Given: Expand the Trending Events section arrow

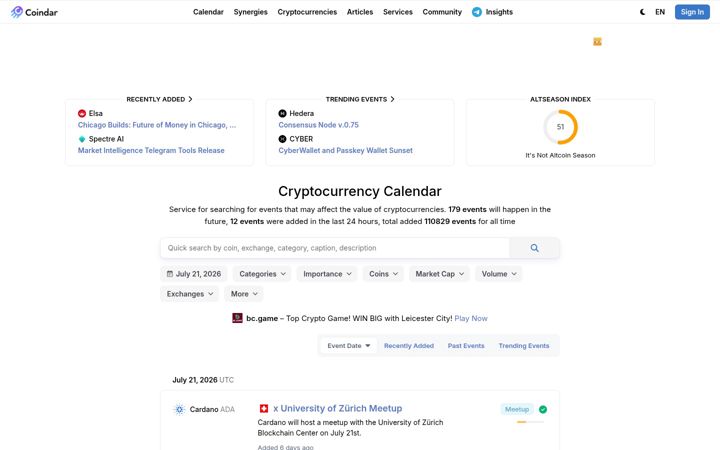Looking at the screenshot, I should click(x=392, y=99).
